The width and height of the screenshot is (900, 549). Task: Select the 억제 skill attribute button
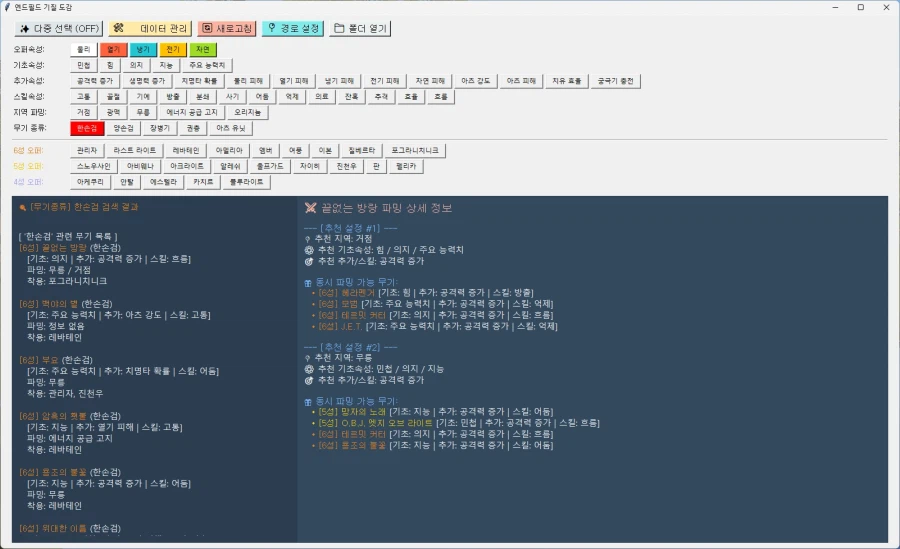pos(292,96)
